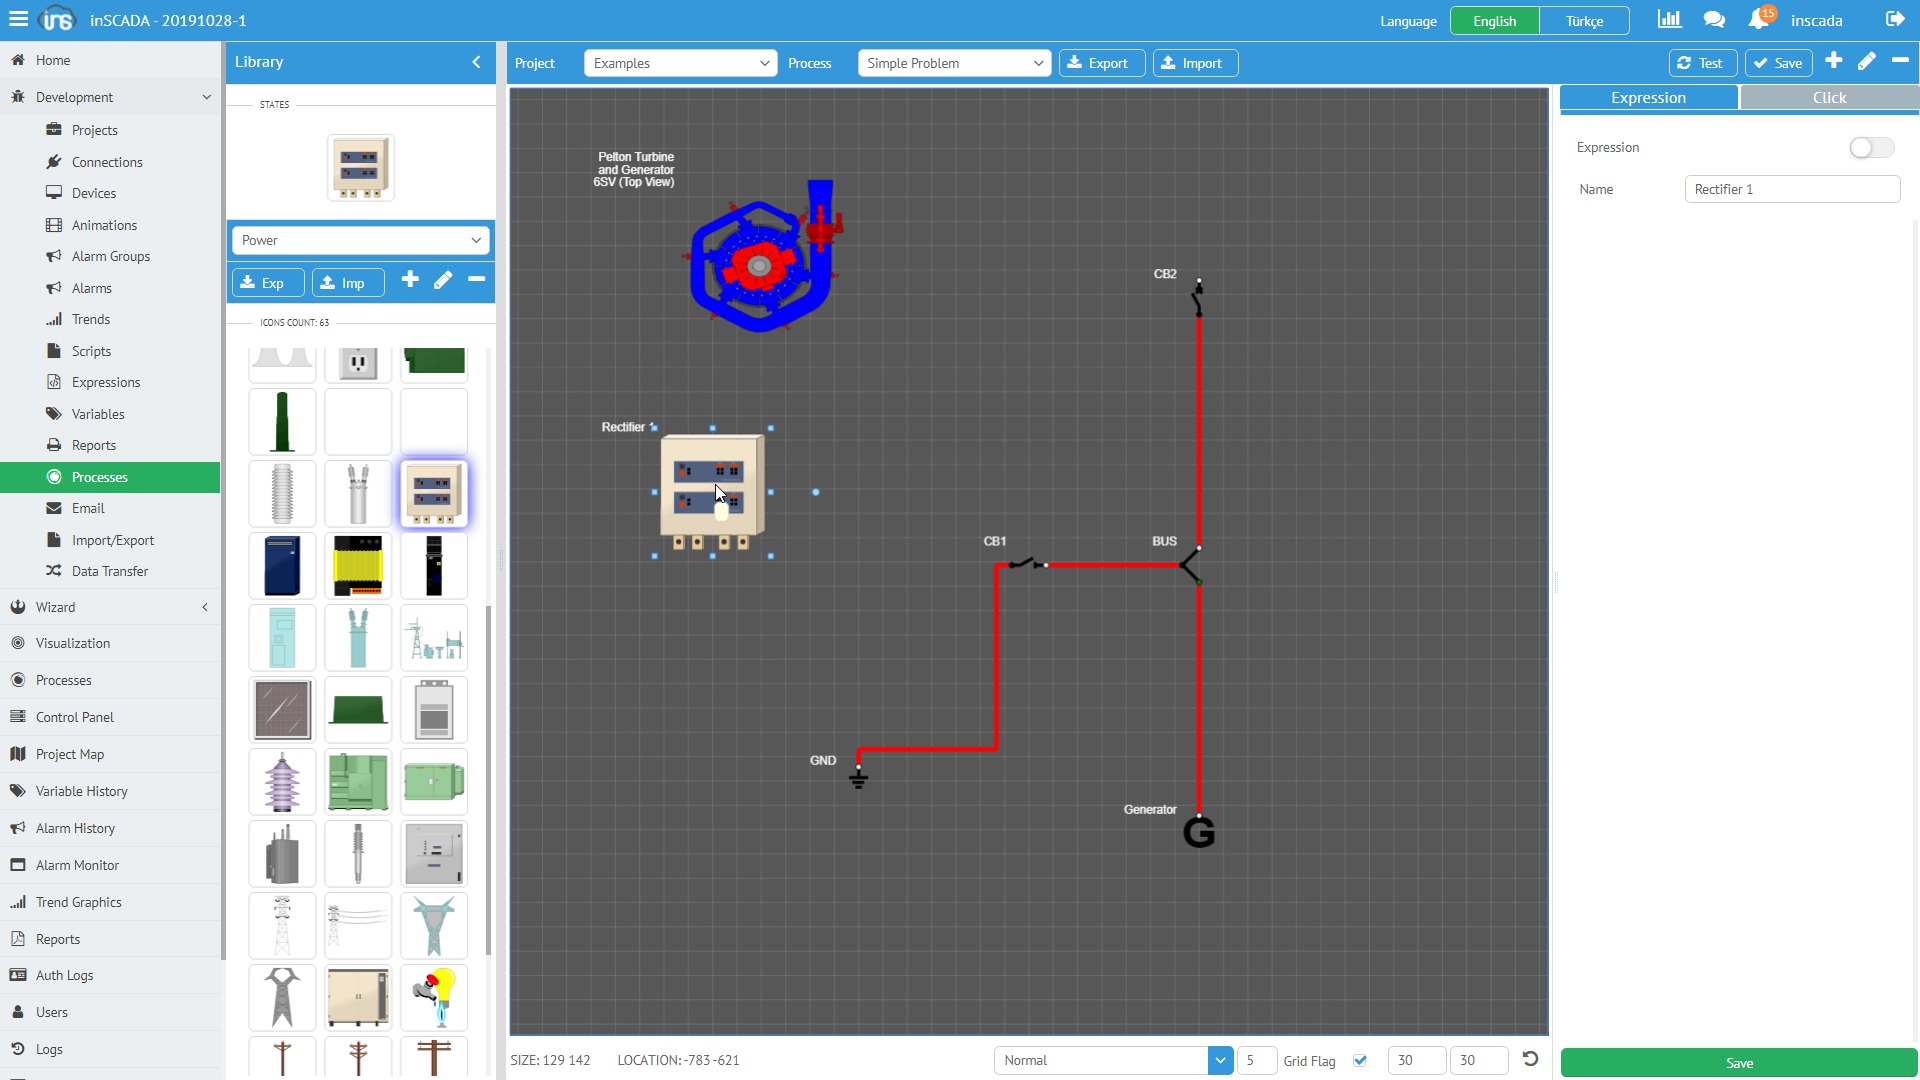Delete the process with the minus icon
The width and height of the screenshot is (1920, 1080).
coord(1900,61)
